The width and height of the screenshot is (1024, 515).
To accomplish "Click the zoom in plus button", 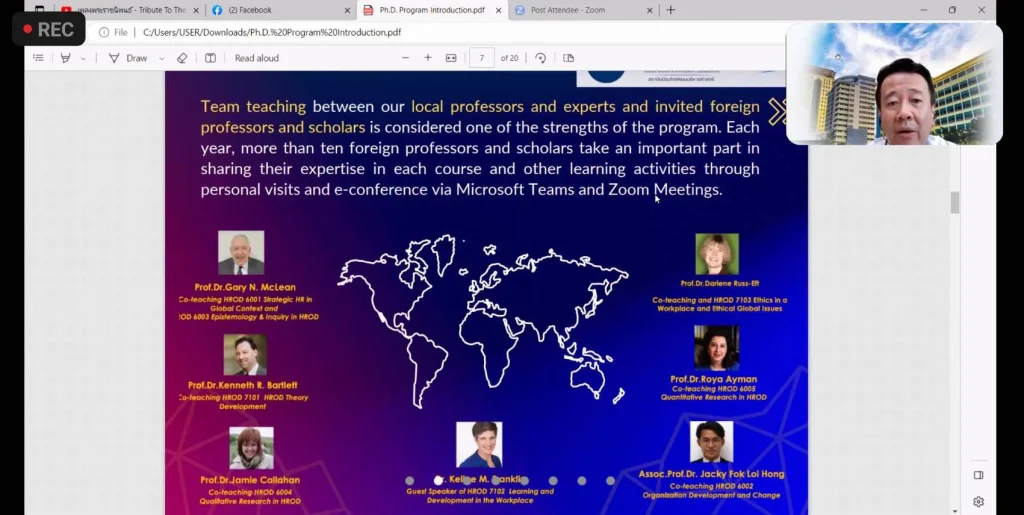I will click(428, 58).
